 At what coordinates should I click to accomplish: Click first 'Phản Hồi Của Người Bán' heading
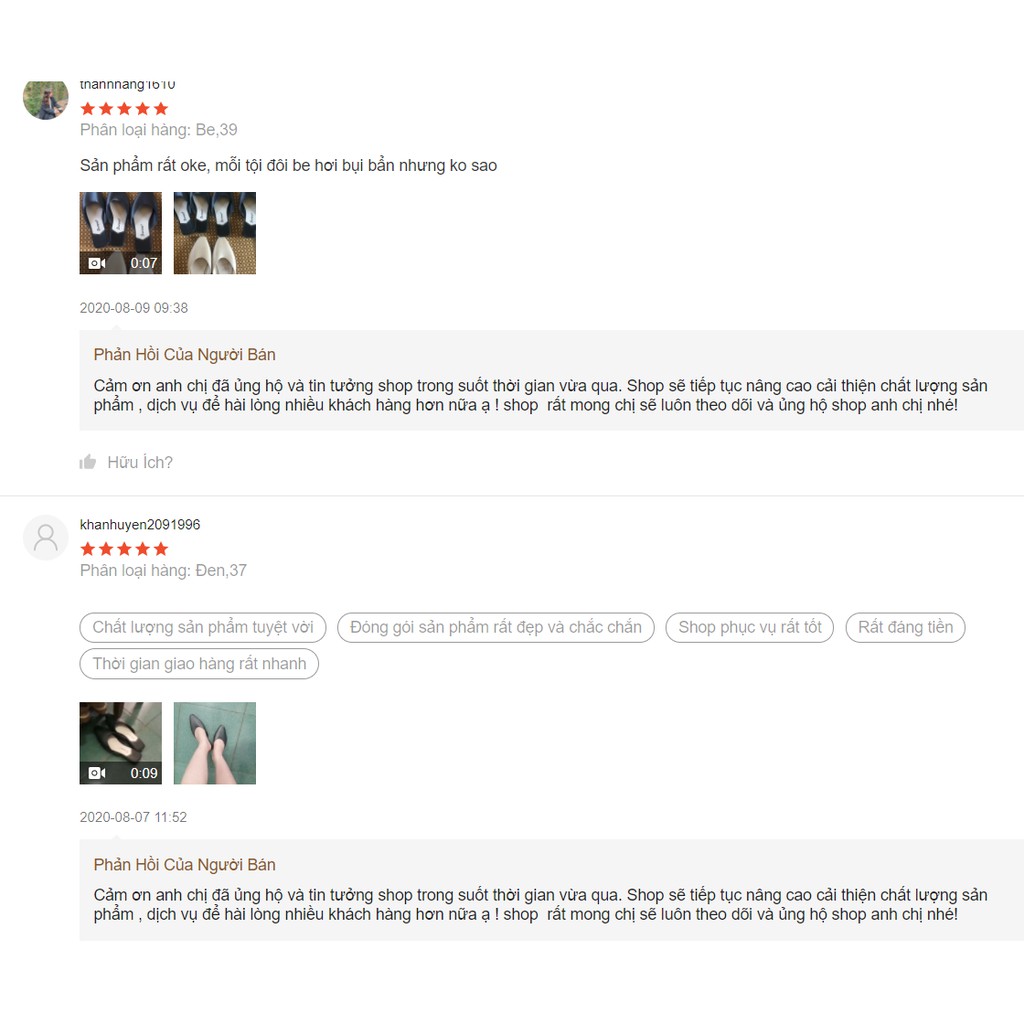pyautogui.click(x=184, y=355)
